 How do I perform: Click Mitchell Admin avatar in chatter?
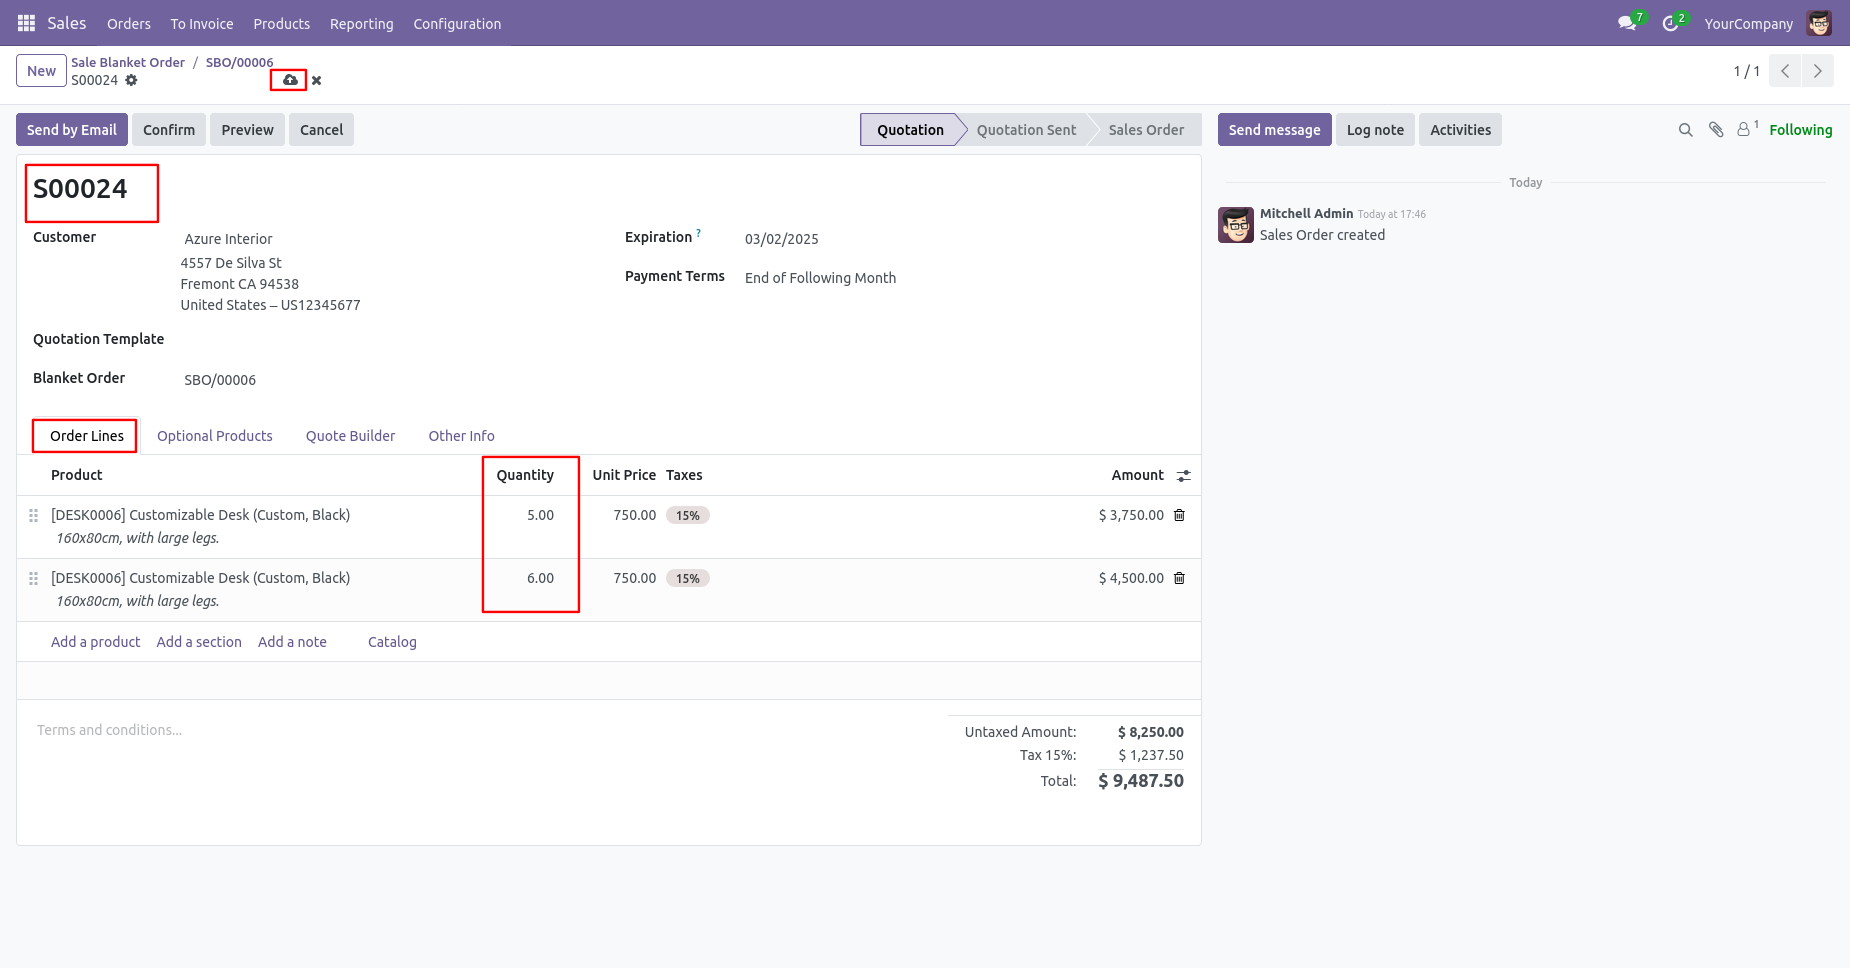(1236, 225)
